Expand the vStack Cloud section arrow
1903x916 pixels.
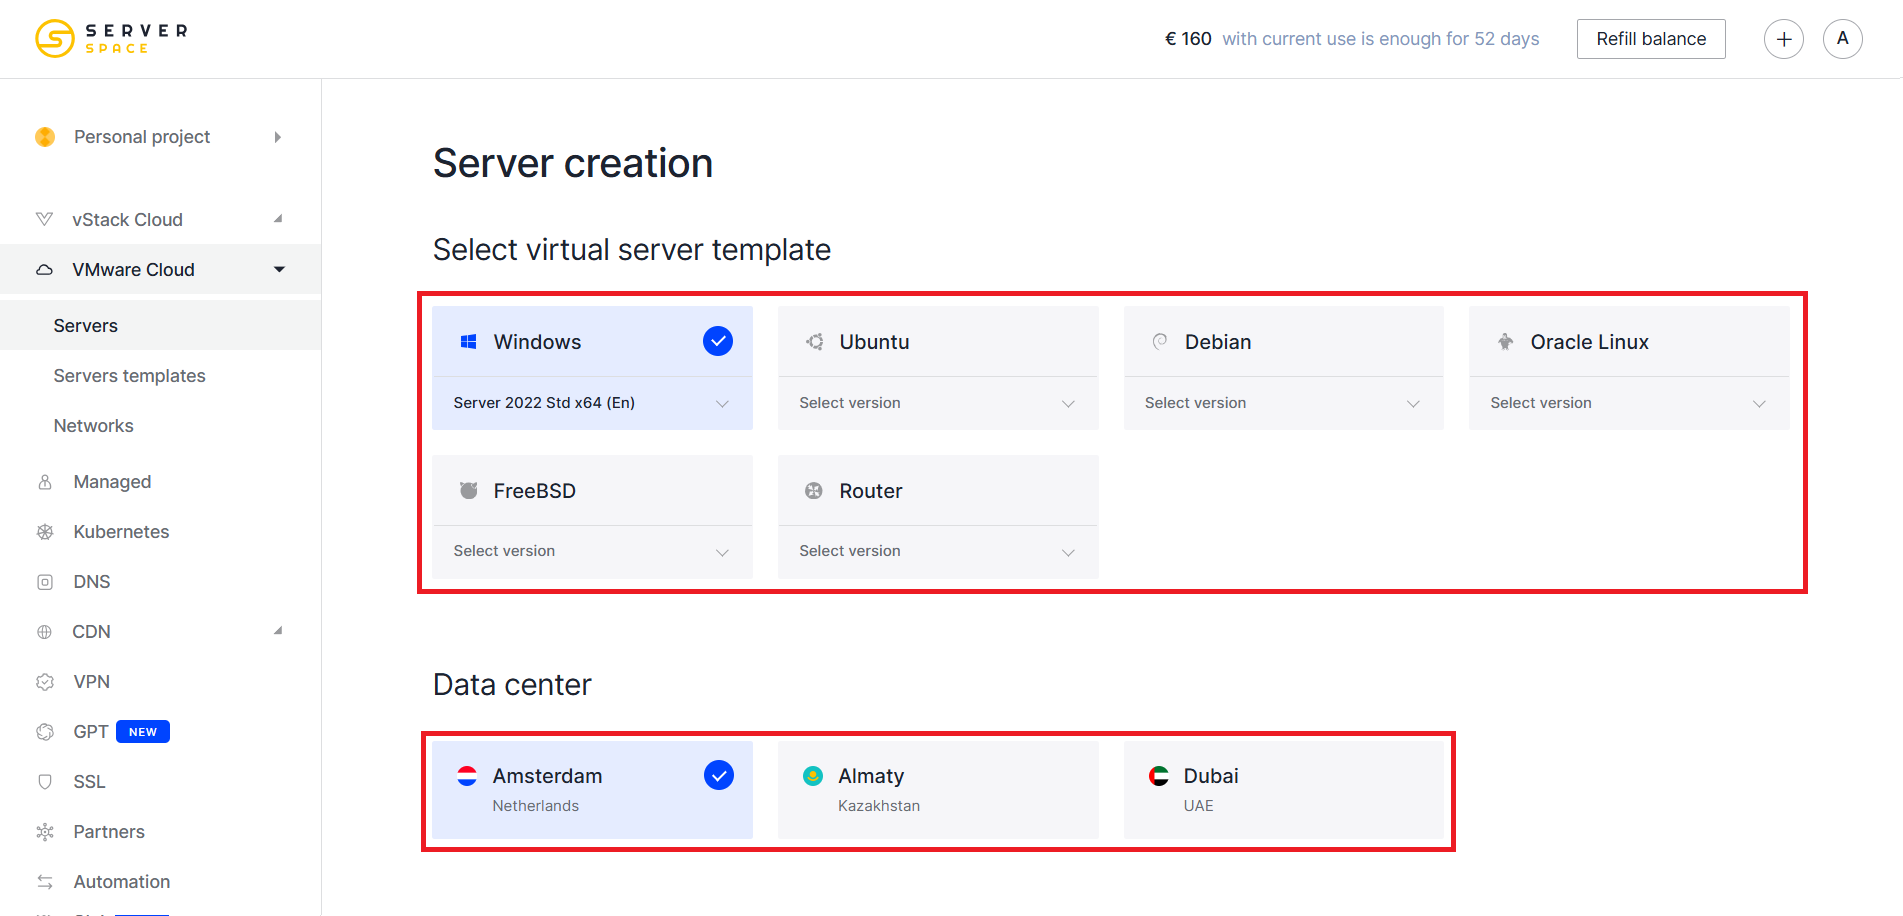[x=279, y=218]
